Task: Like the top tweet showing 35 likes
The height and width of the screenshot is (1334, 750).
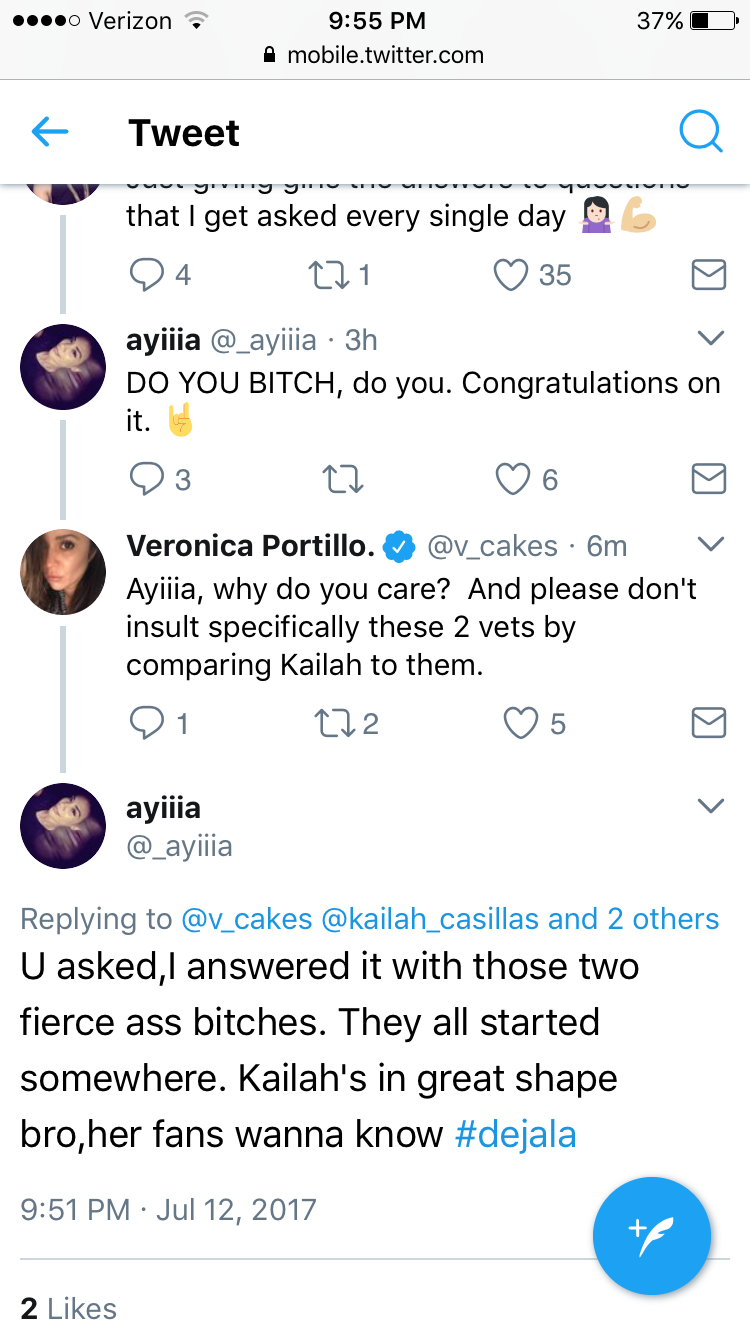Action: [533, 275]
